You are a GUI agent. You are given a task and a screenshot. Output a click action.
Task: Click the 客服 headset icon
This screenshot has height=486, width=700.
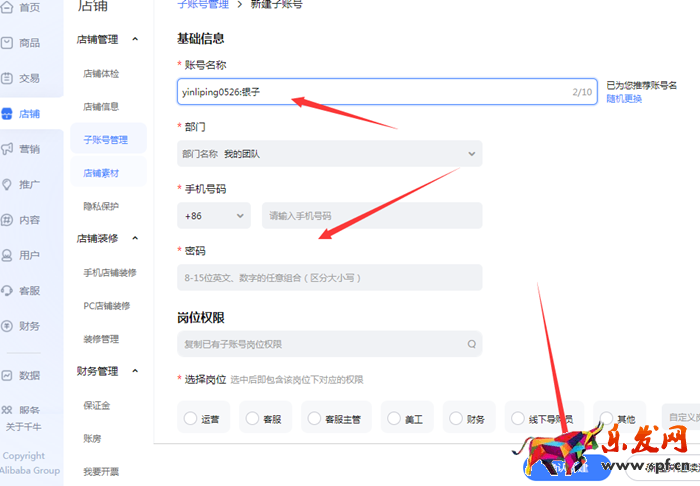click(x=7, y=291)
